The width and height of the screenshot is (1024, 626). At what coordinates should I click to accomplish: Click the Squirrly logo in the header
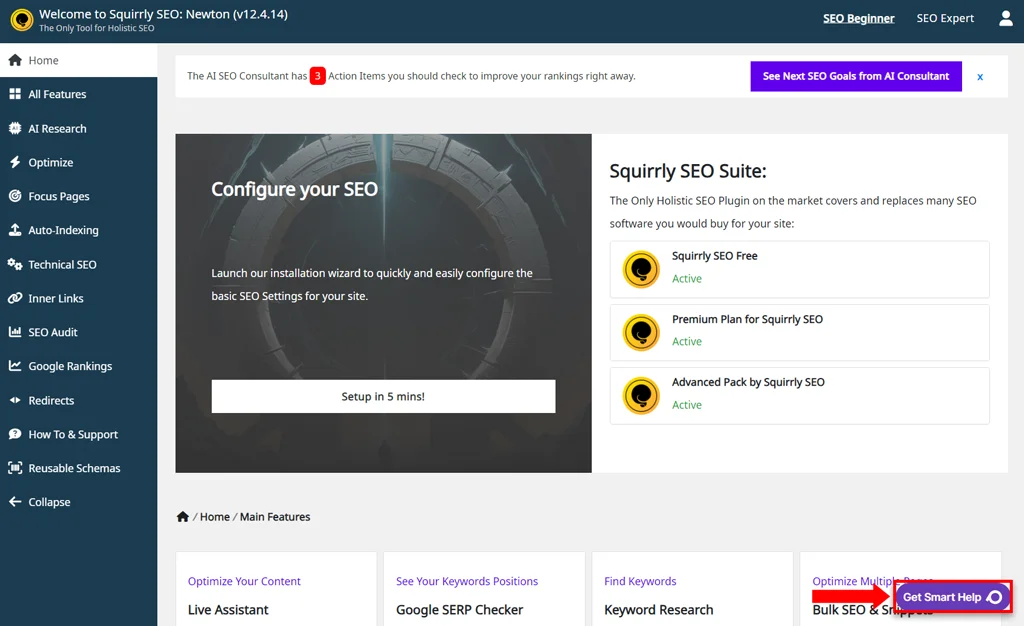click(22, 21)
